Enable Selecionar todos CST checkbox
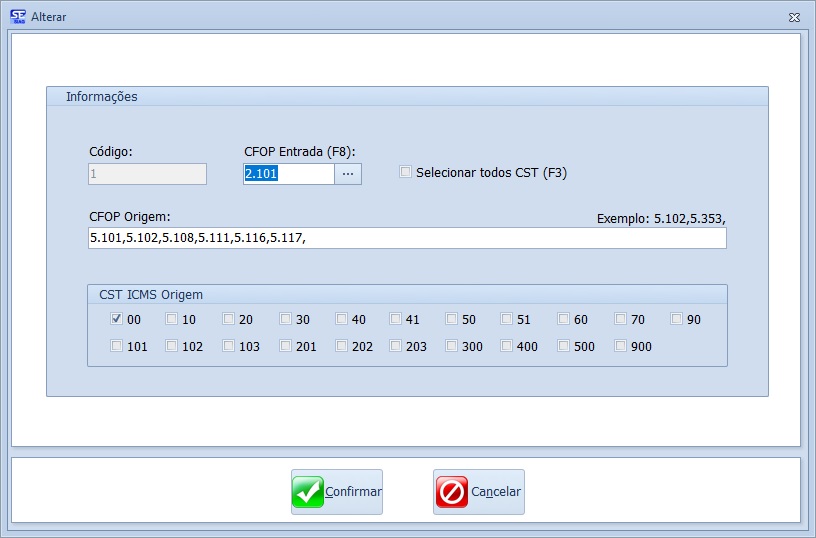816x538 pixels. [406, 172]
